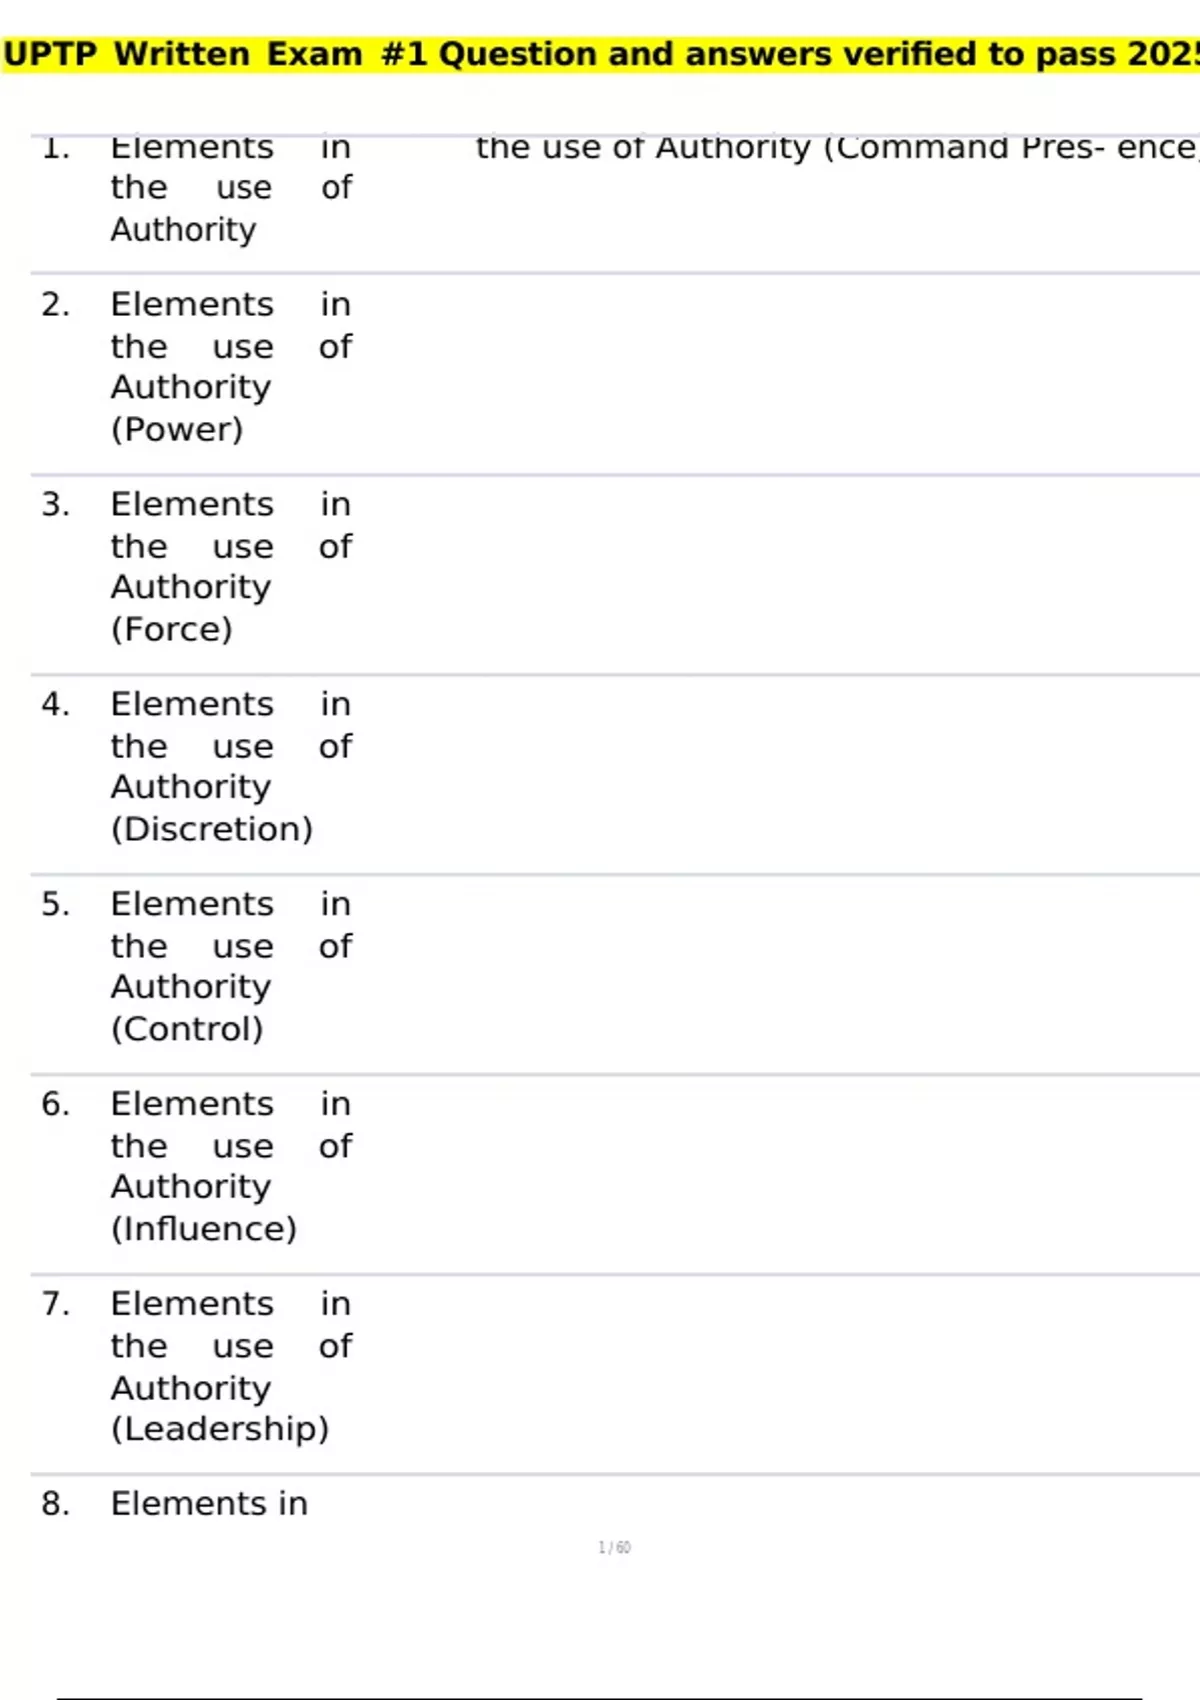The height and width of the screenshot is (1700, 1200).
Task: Click the term ending in (Leadership)
Action: click(x=231, y=1366)
